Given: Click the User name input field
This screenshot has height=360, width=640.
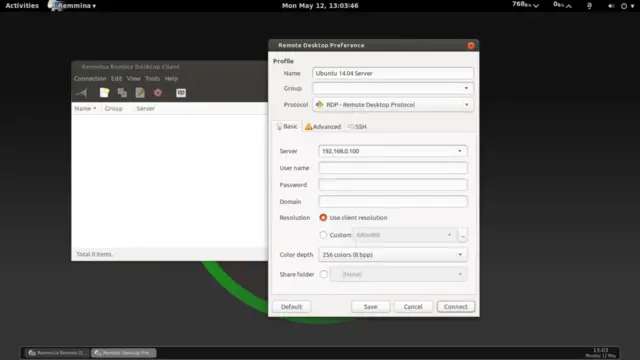Looking at the screenshot, I should pos(393,168).
